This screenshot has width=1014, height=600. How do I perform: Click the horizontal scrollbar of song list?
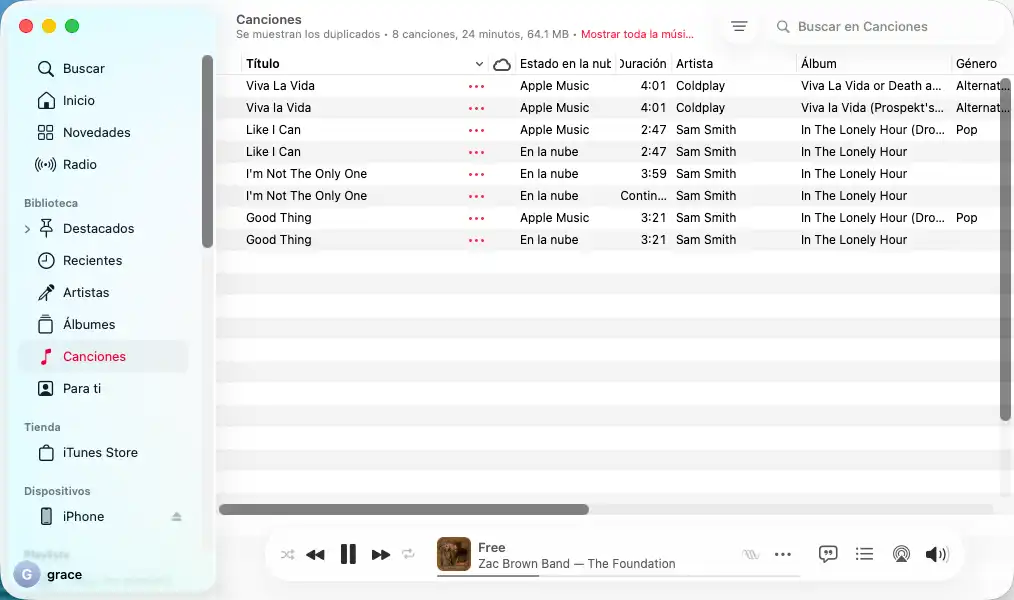(404, 509)
